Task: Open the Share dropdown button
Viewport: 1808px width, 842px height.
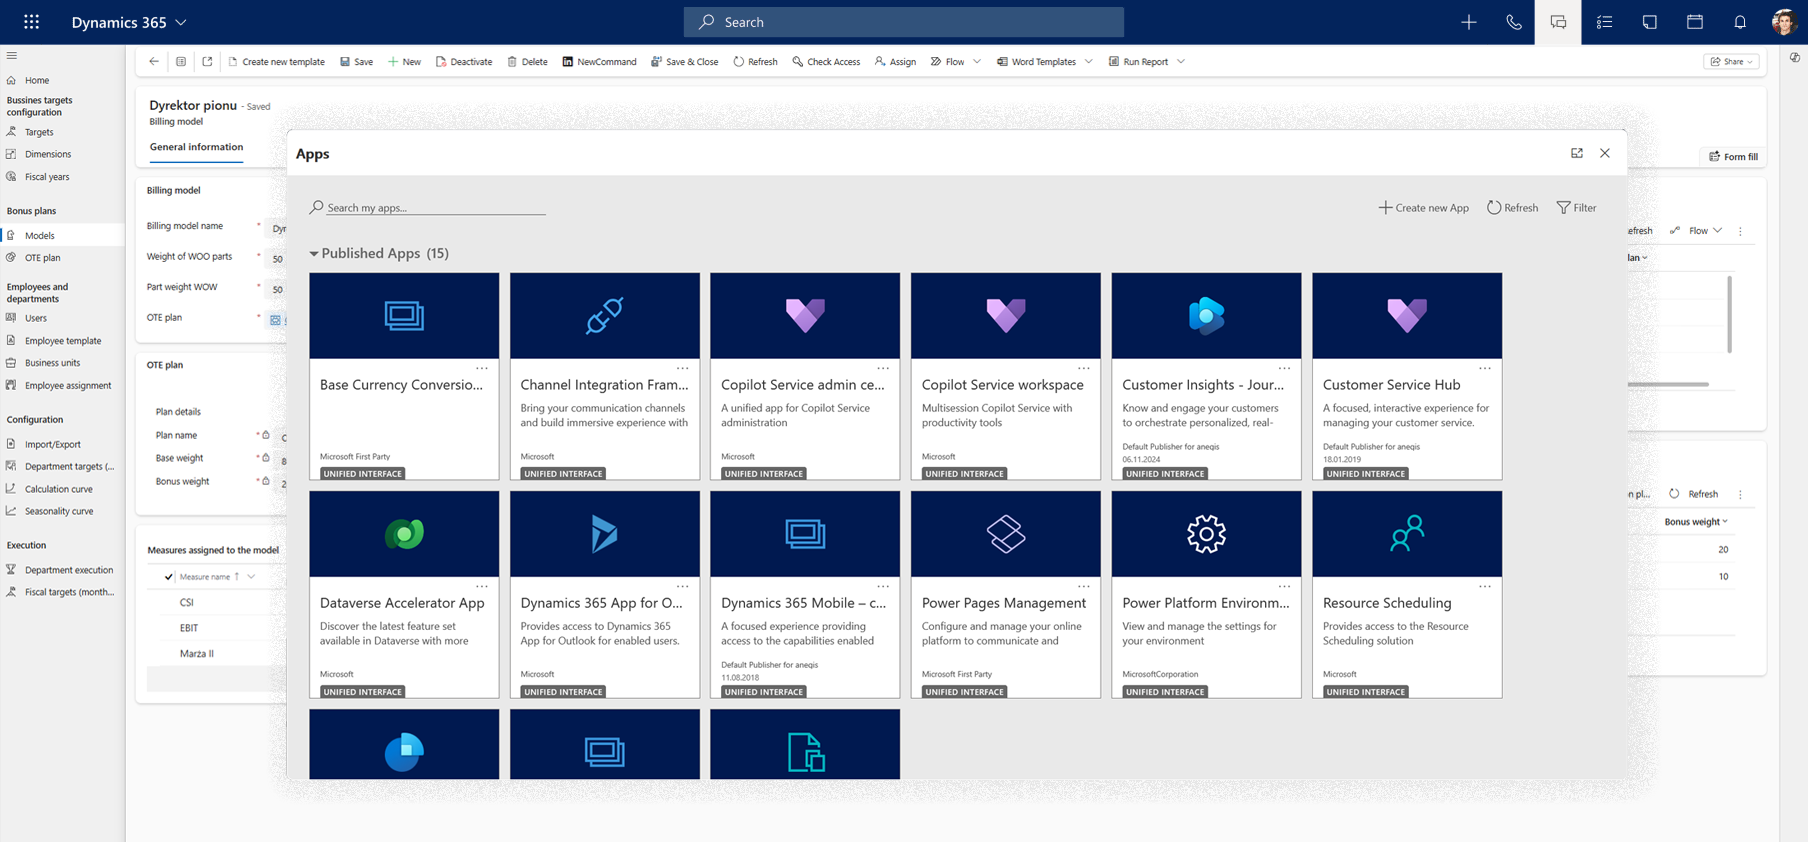Action: [1731, 62]
